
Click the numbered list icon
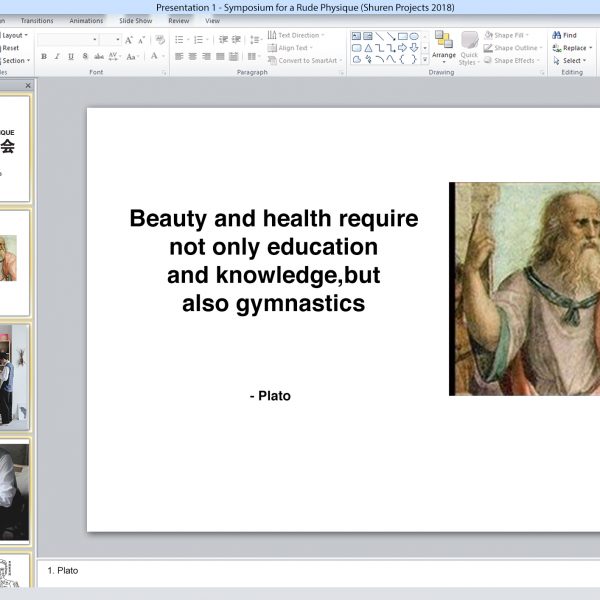pos(198,39)
